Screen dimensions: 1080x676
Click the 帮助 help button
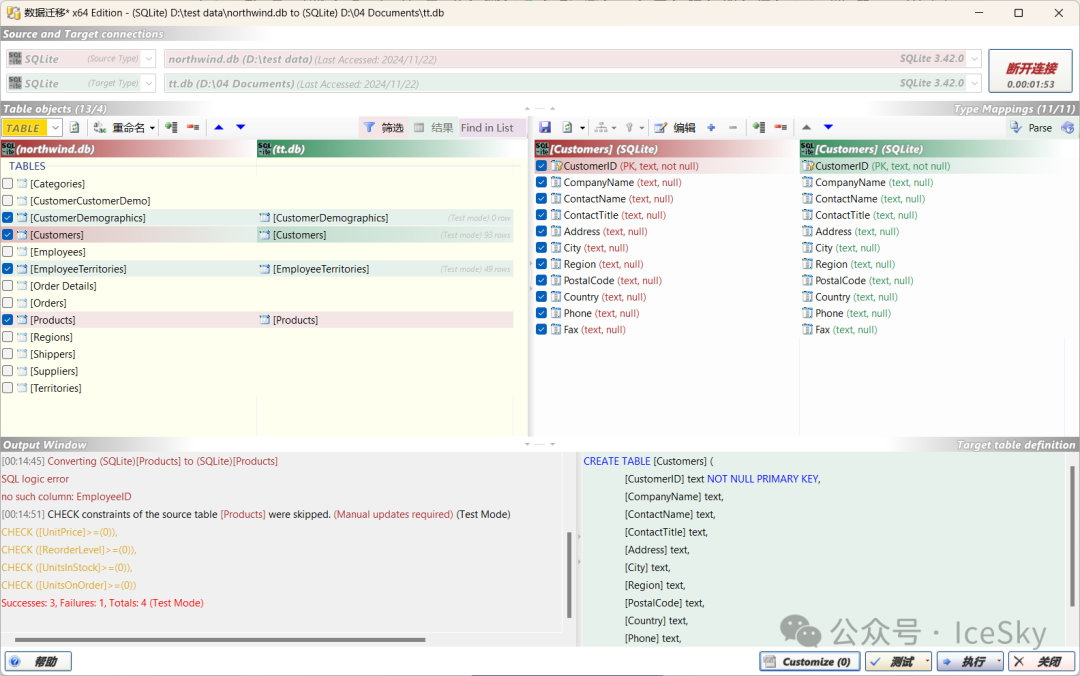38,662
